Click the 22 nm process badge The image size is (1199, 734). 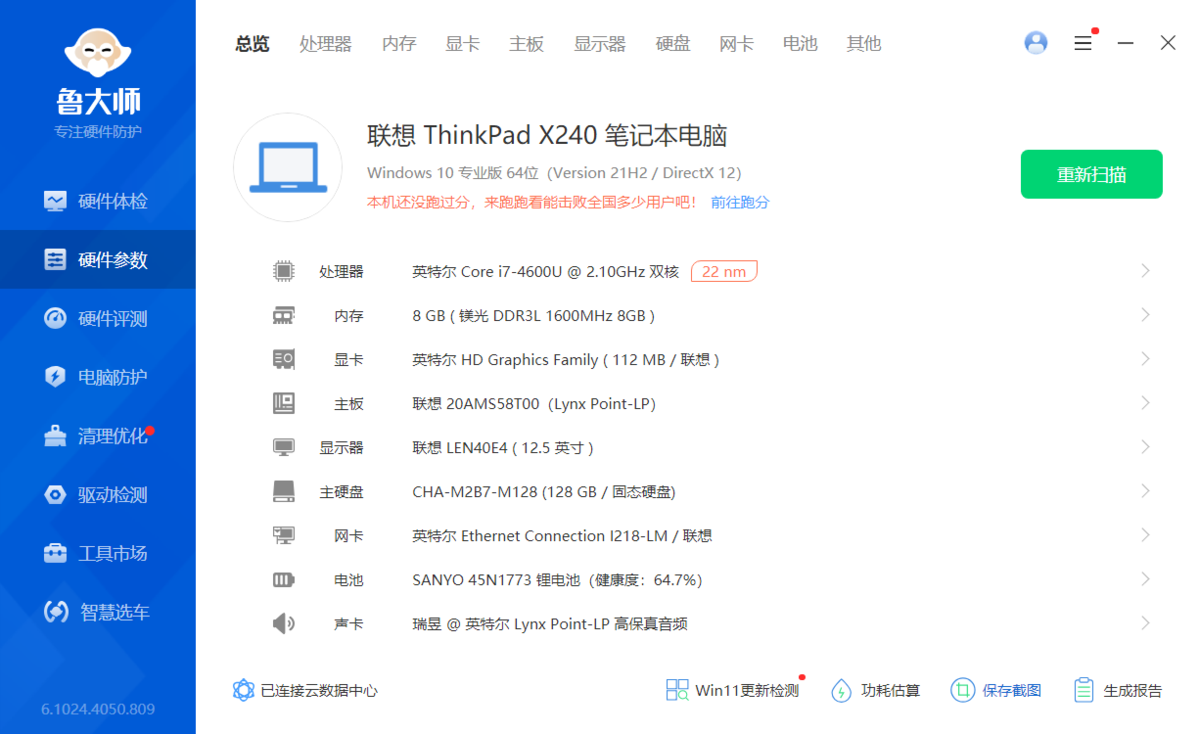(x=724, y=271)
